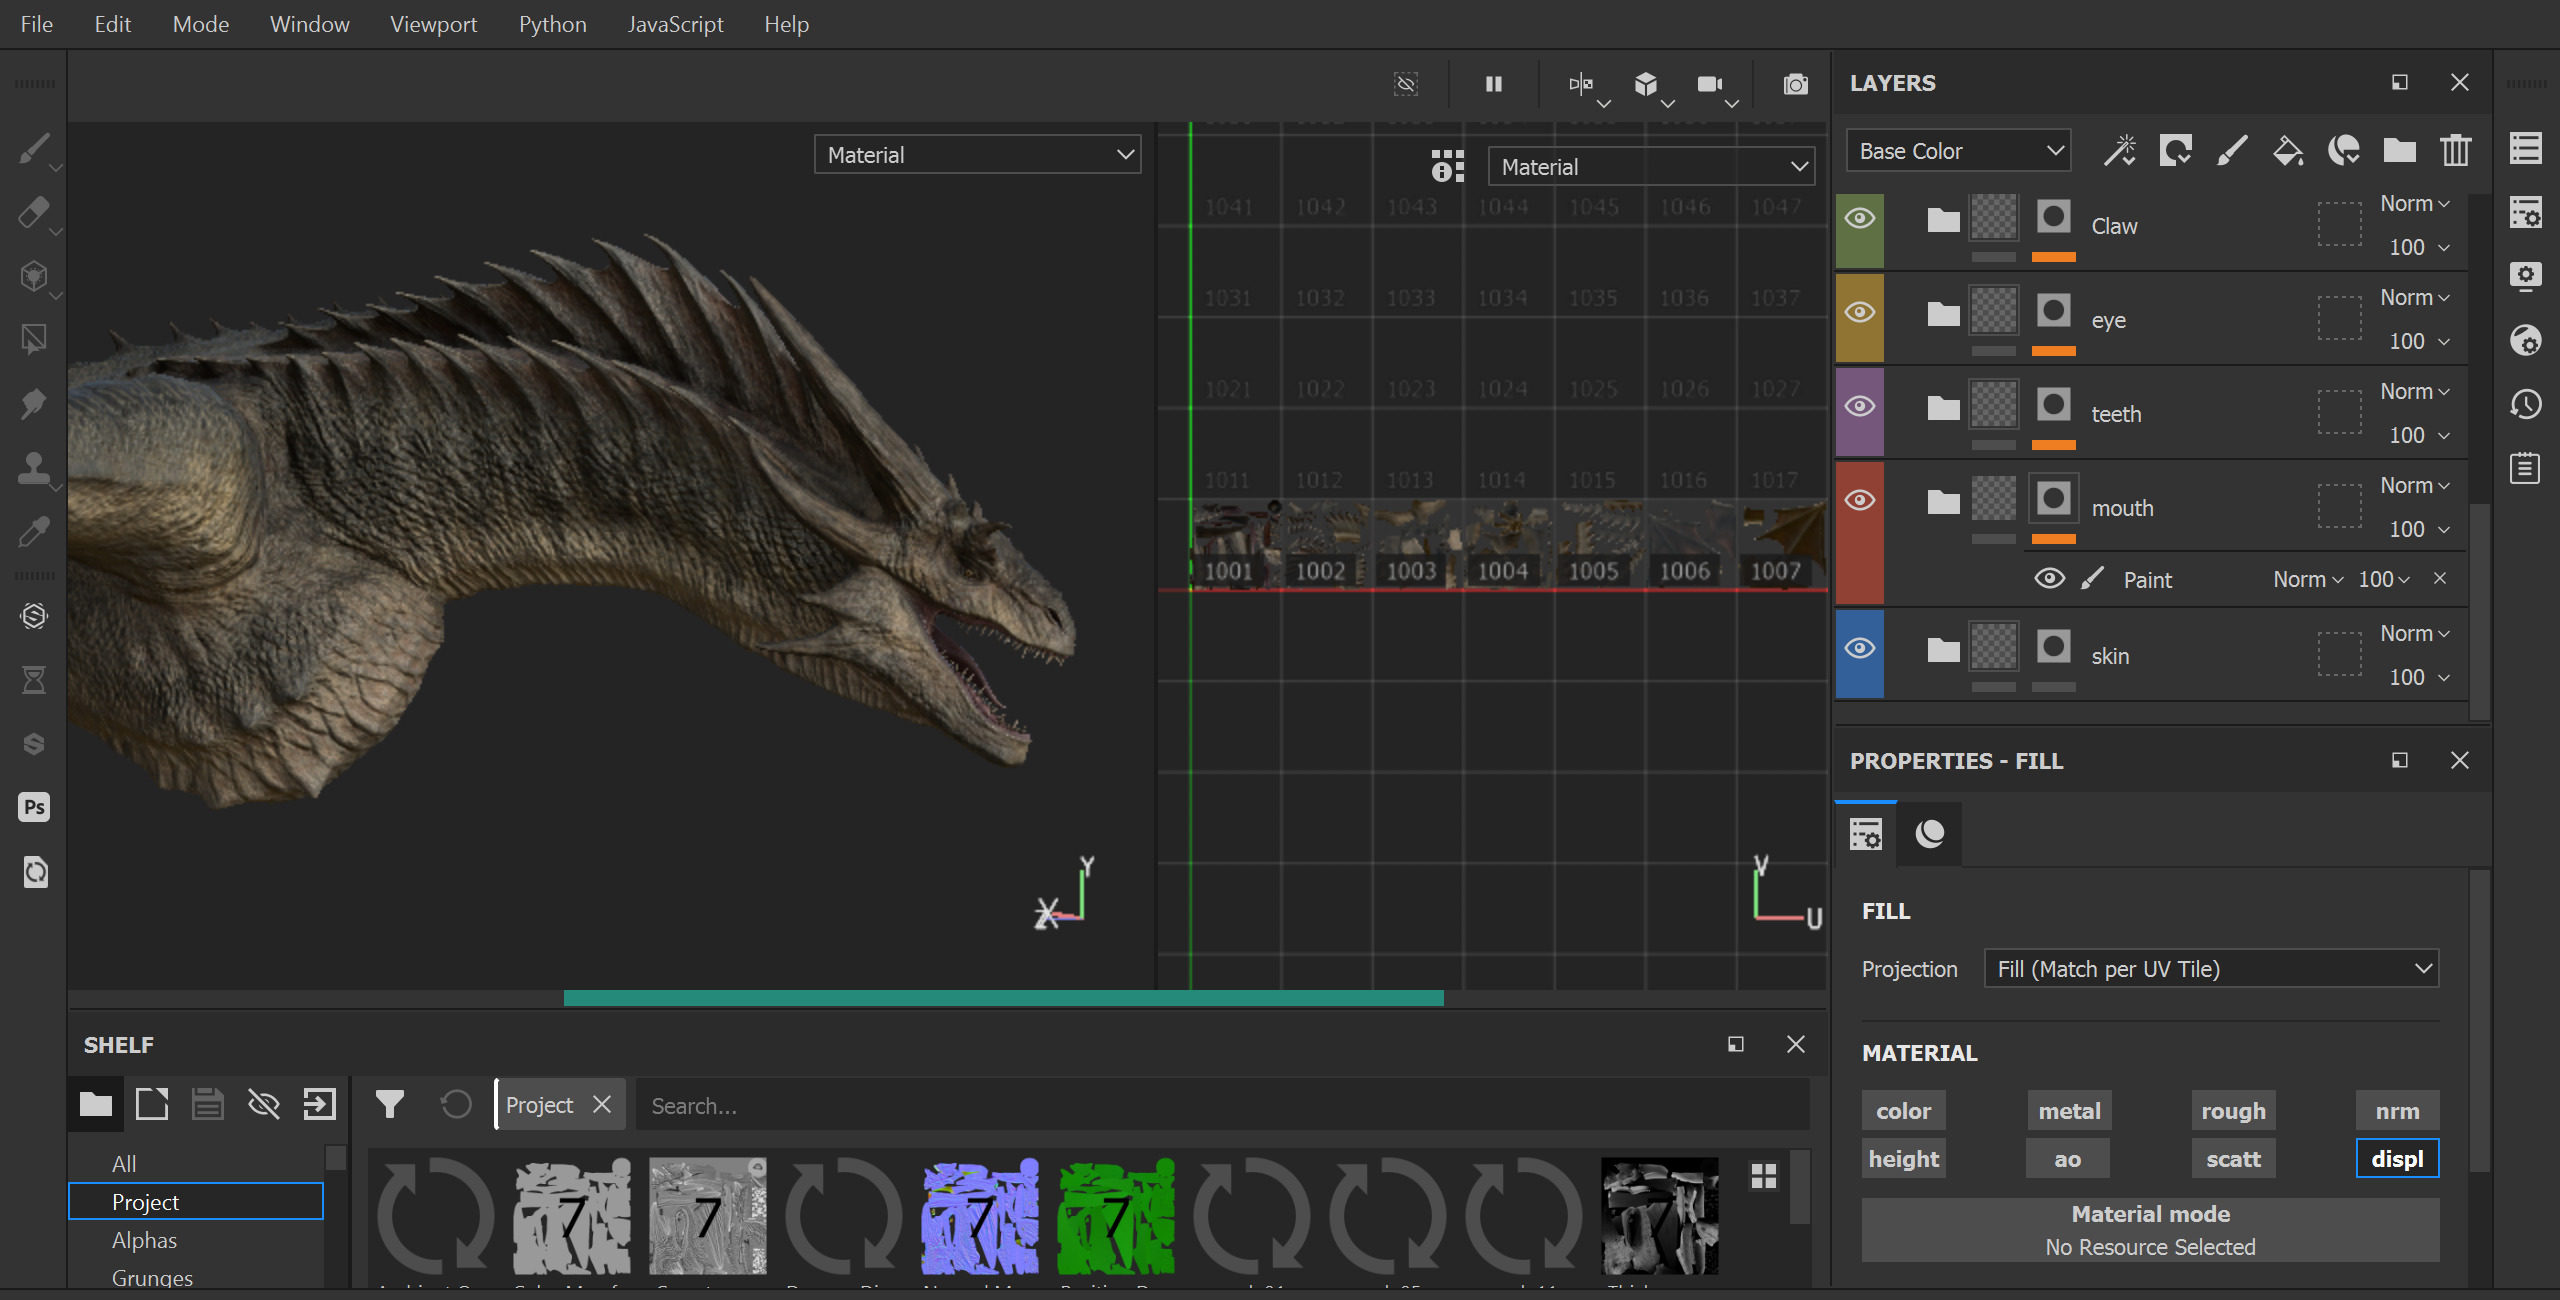Screen dimensions: 2560x1300
Task: Open the Projection Fill dropdown
Action: pos(2212,969)
